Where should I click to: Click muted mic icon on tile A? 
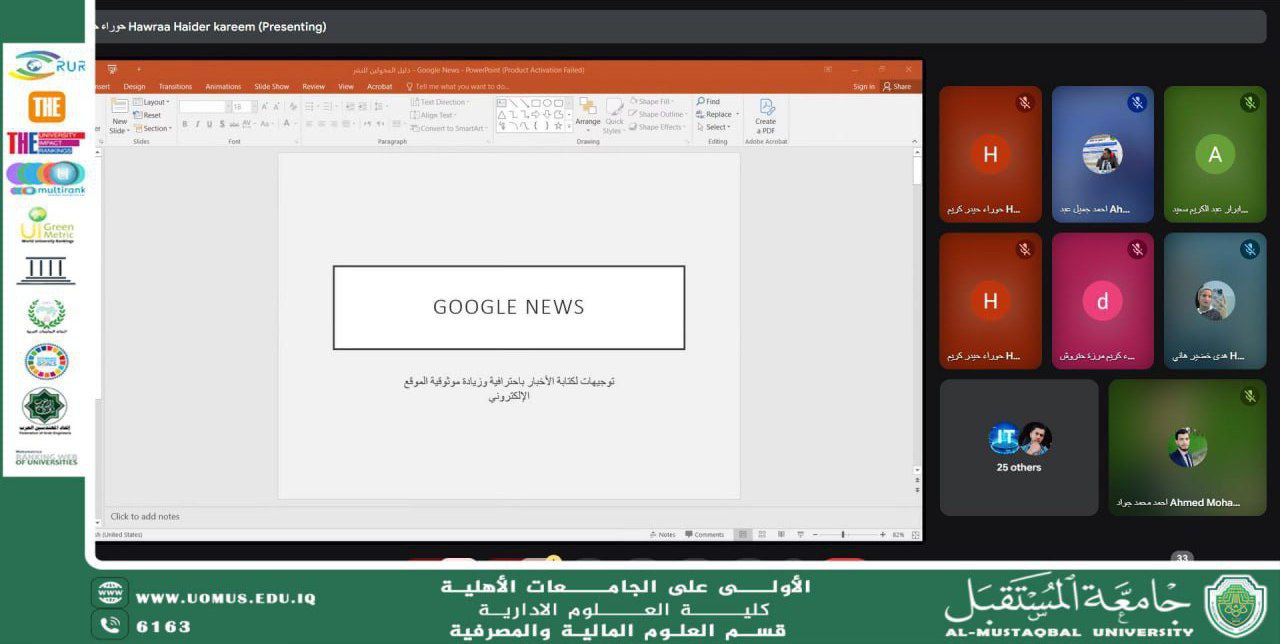click(1249, 103)
